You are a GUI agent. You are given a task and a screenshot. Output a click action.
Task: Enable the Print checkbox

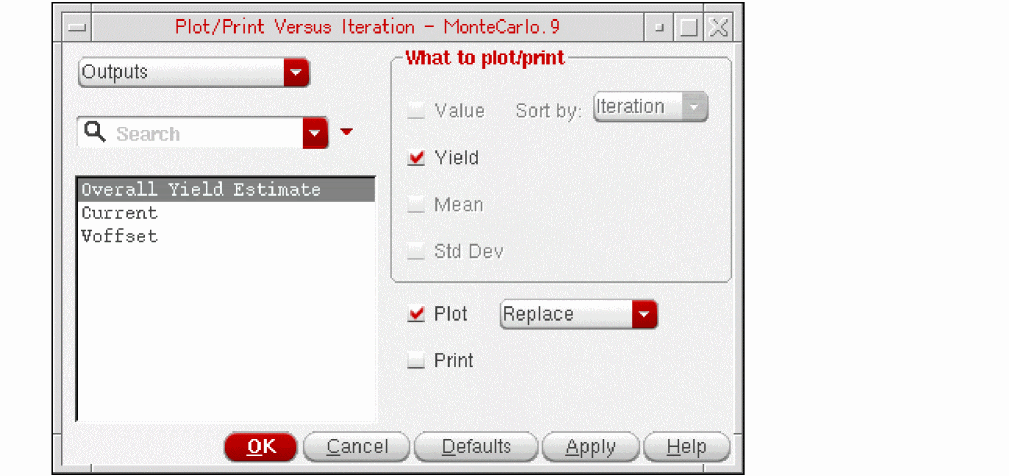[x=417, y=361]
